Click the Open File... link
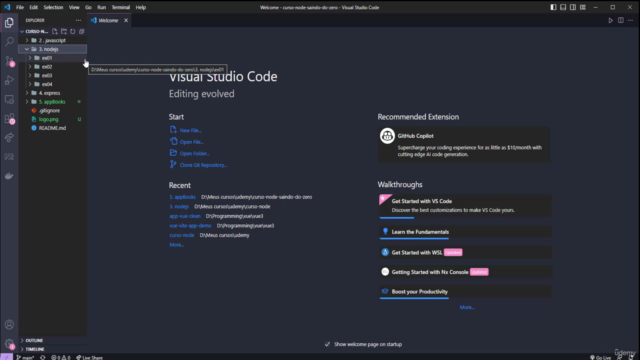640x360 pixels. pos(191,142)
